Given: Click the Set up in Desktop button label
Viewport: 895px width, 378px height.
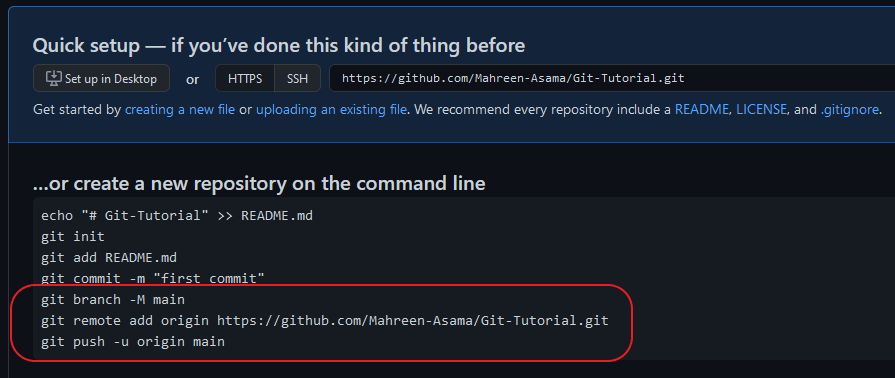Looking at the screenshot, I should click(x=111, y=79).
